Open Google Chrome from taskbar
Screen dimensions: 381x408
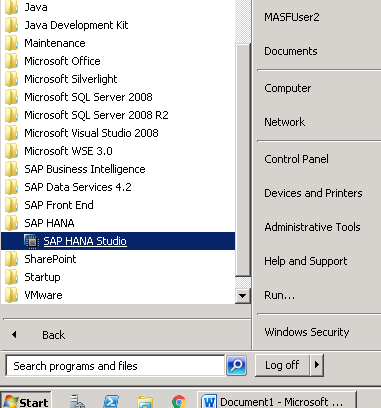tap(179, 402)
